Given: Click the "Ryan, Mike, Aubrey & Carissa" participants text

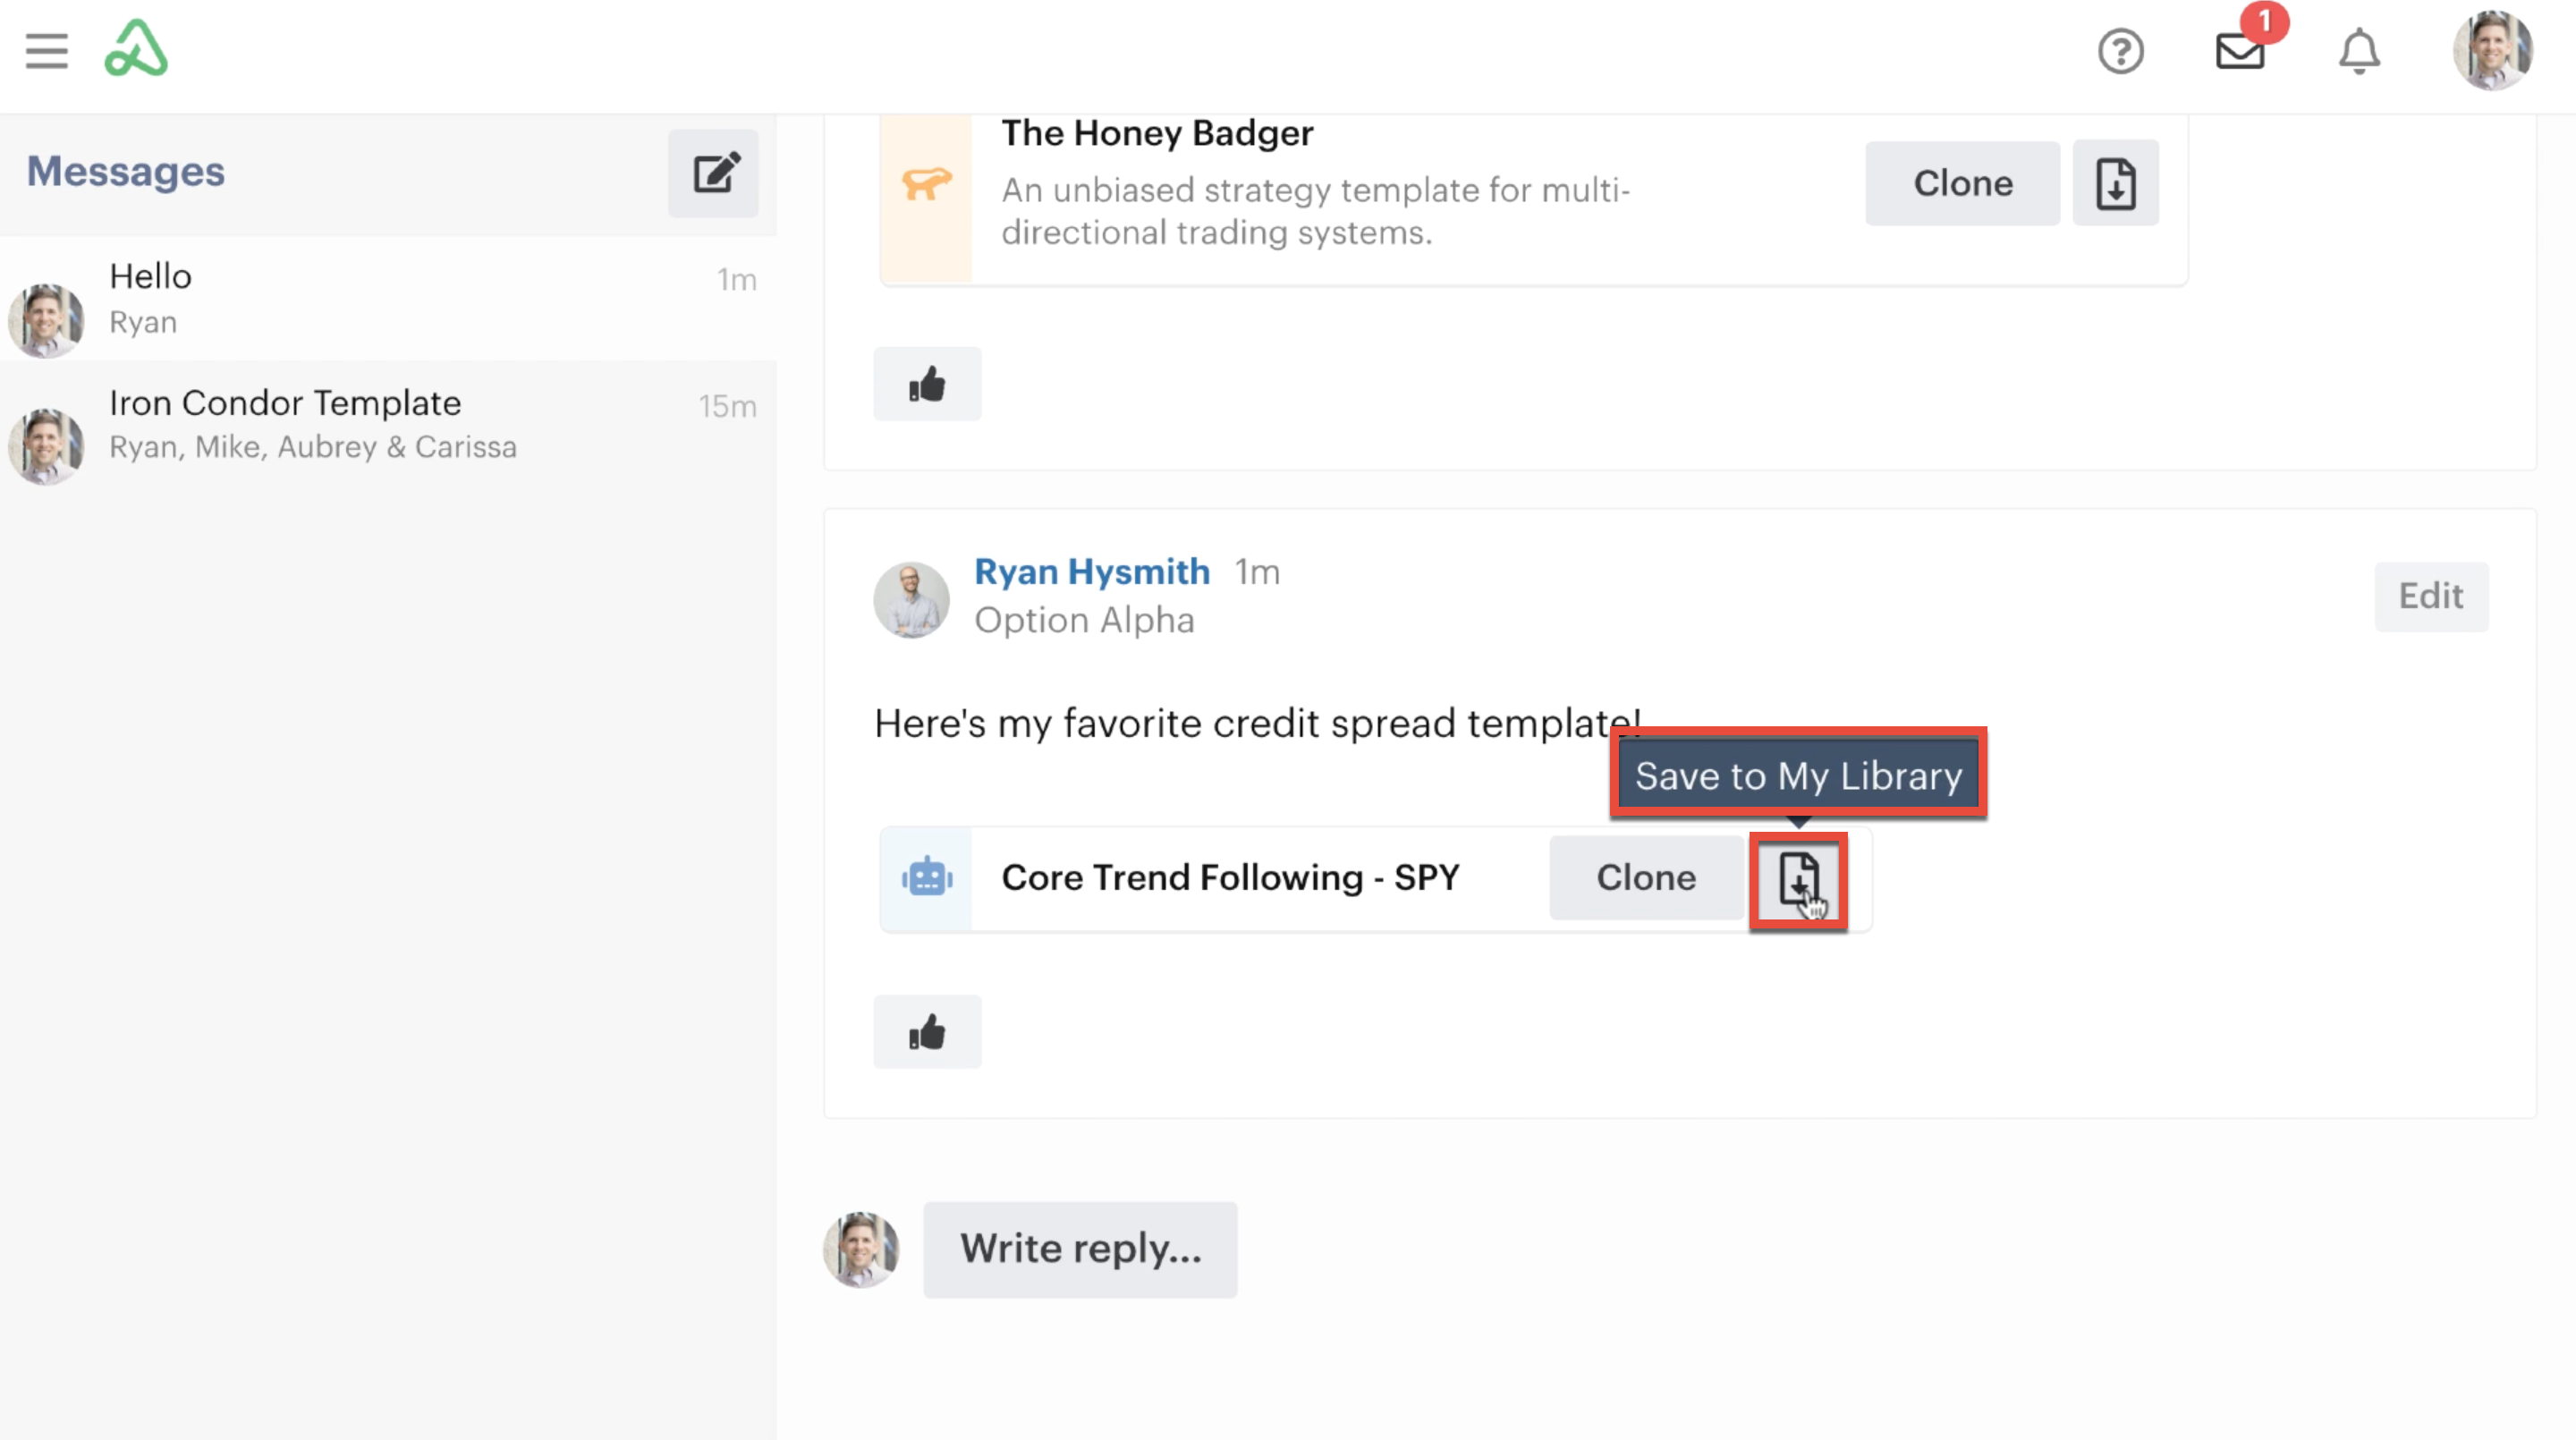Looking at the screenshot, I should point(313,447).
